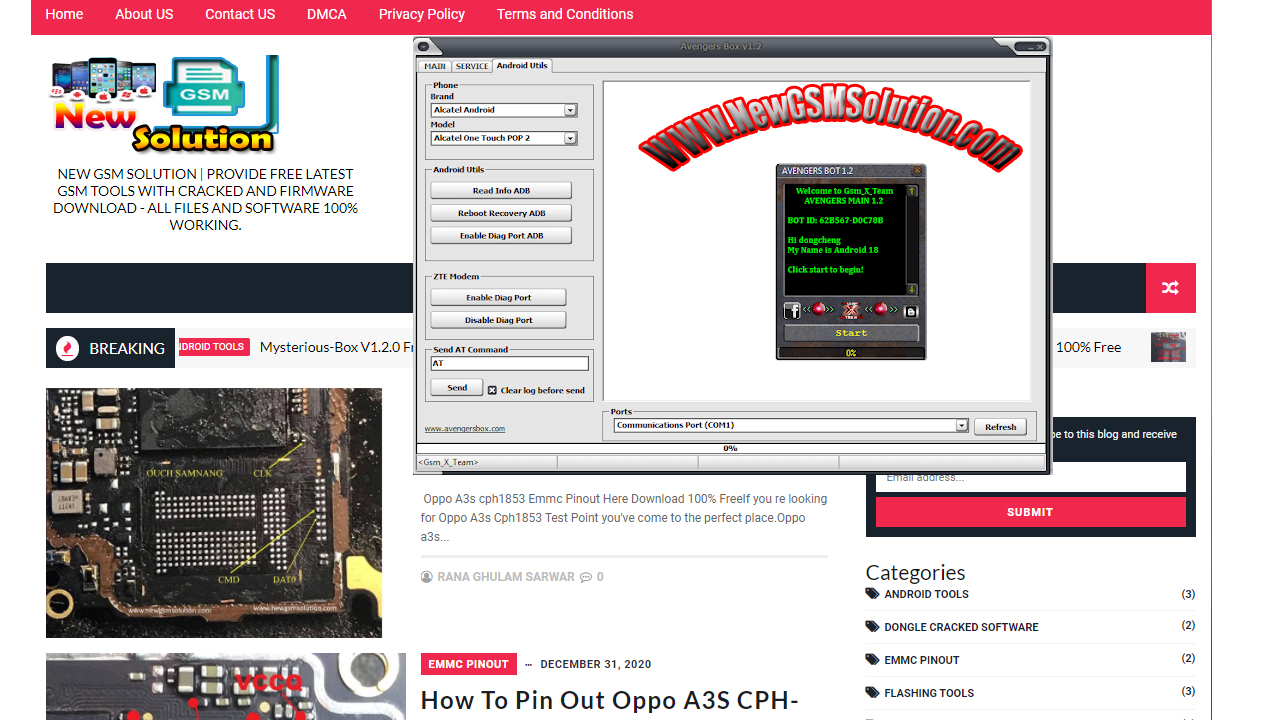Click the flame icon beside BREAKING
The width and height of the screenshot is (1280, 720).
69,347
